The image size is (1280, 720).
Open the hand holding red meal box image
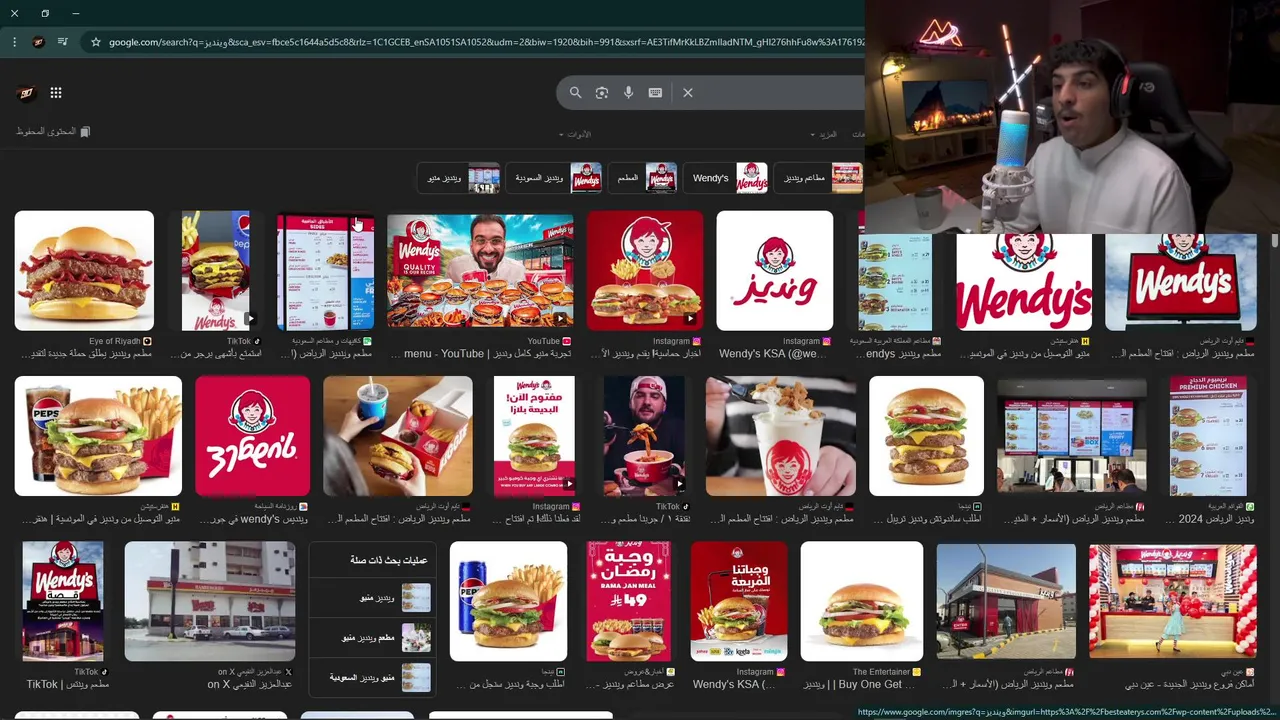coord(398,436)
